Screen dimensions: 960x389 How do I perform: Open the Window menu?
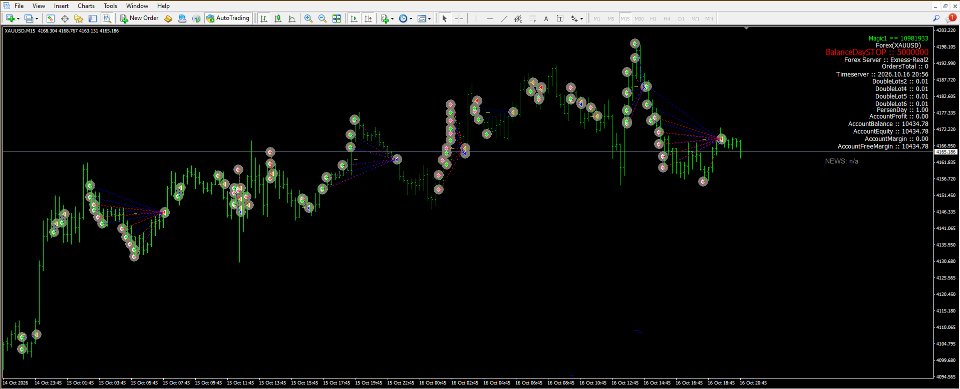coord(137,6)
